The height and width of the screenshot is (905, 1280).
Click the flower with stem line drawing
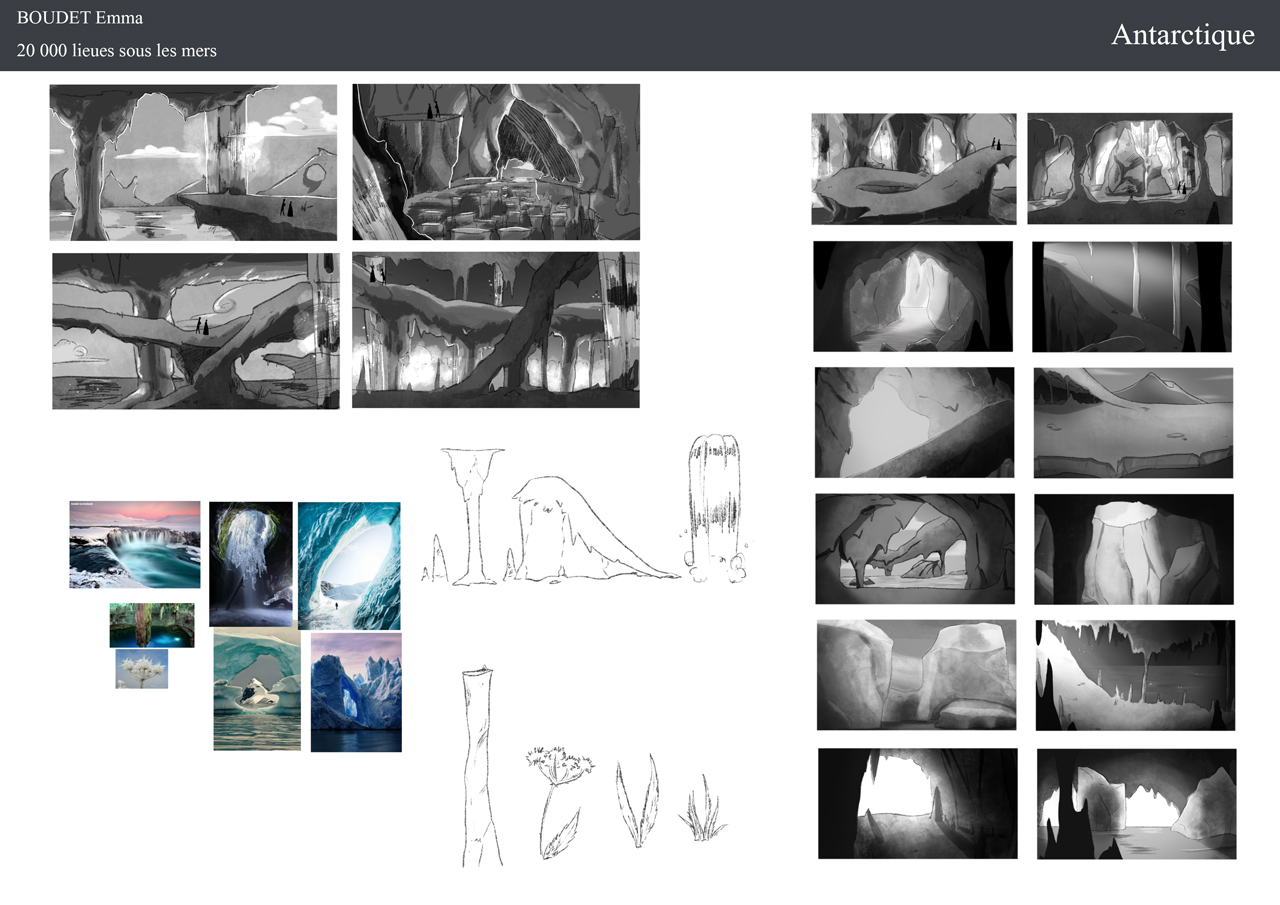coord(561,801)
